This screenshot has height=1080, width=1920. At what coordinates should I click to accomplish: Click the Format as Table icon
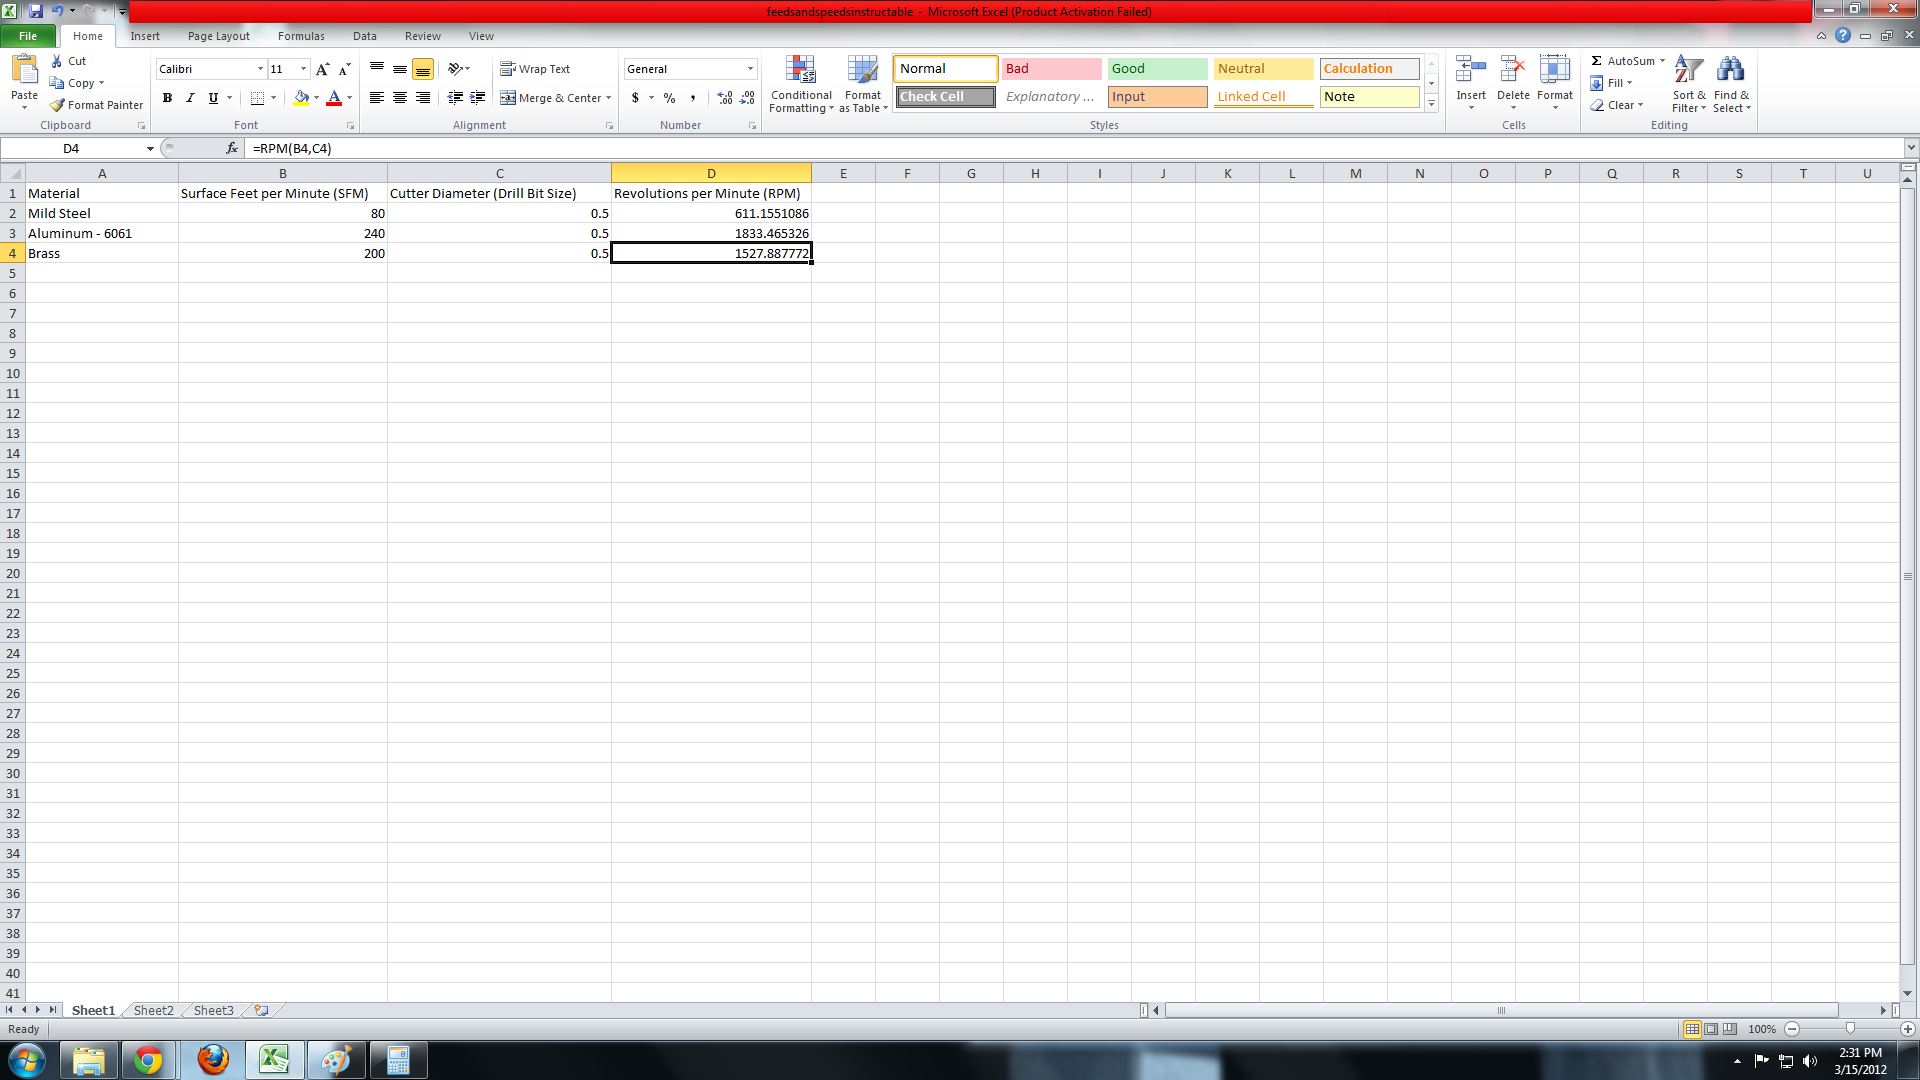tap(862, 70)
